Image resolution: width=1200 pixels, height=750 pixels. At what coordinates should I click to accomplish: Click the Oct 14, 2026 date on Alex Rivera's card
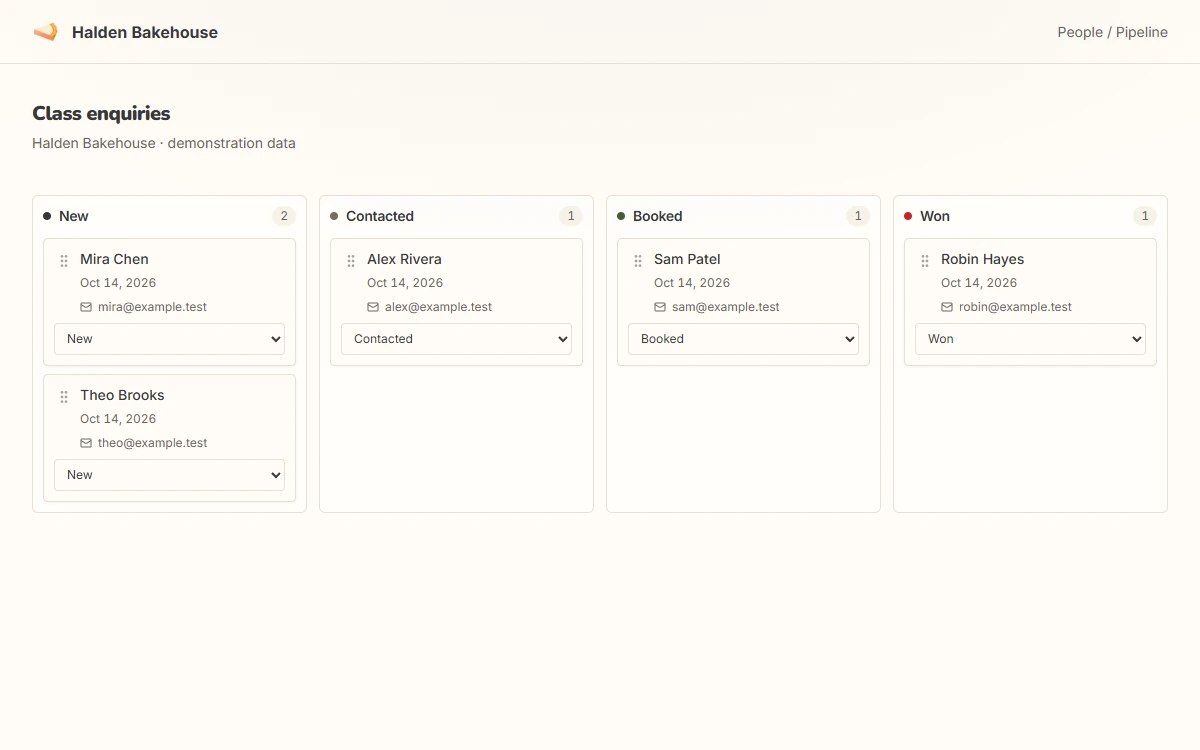point(405,283)
